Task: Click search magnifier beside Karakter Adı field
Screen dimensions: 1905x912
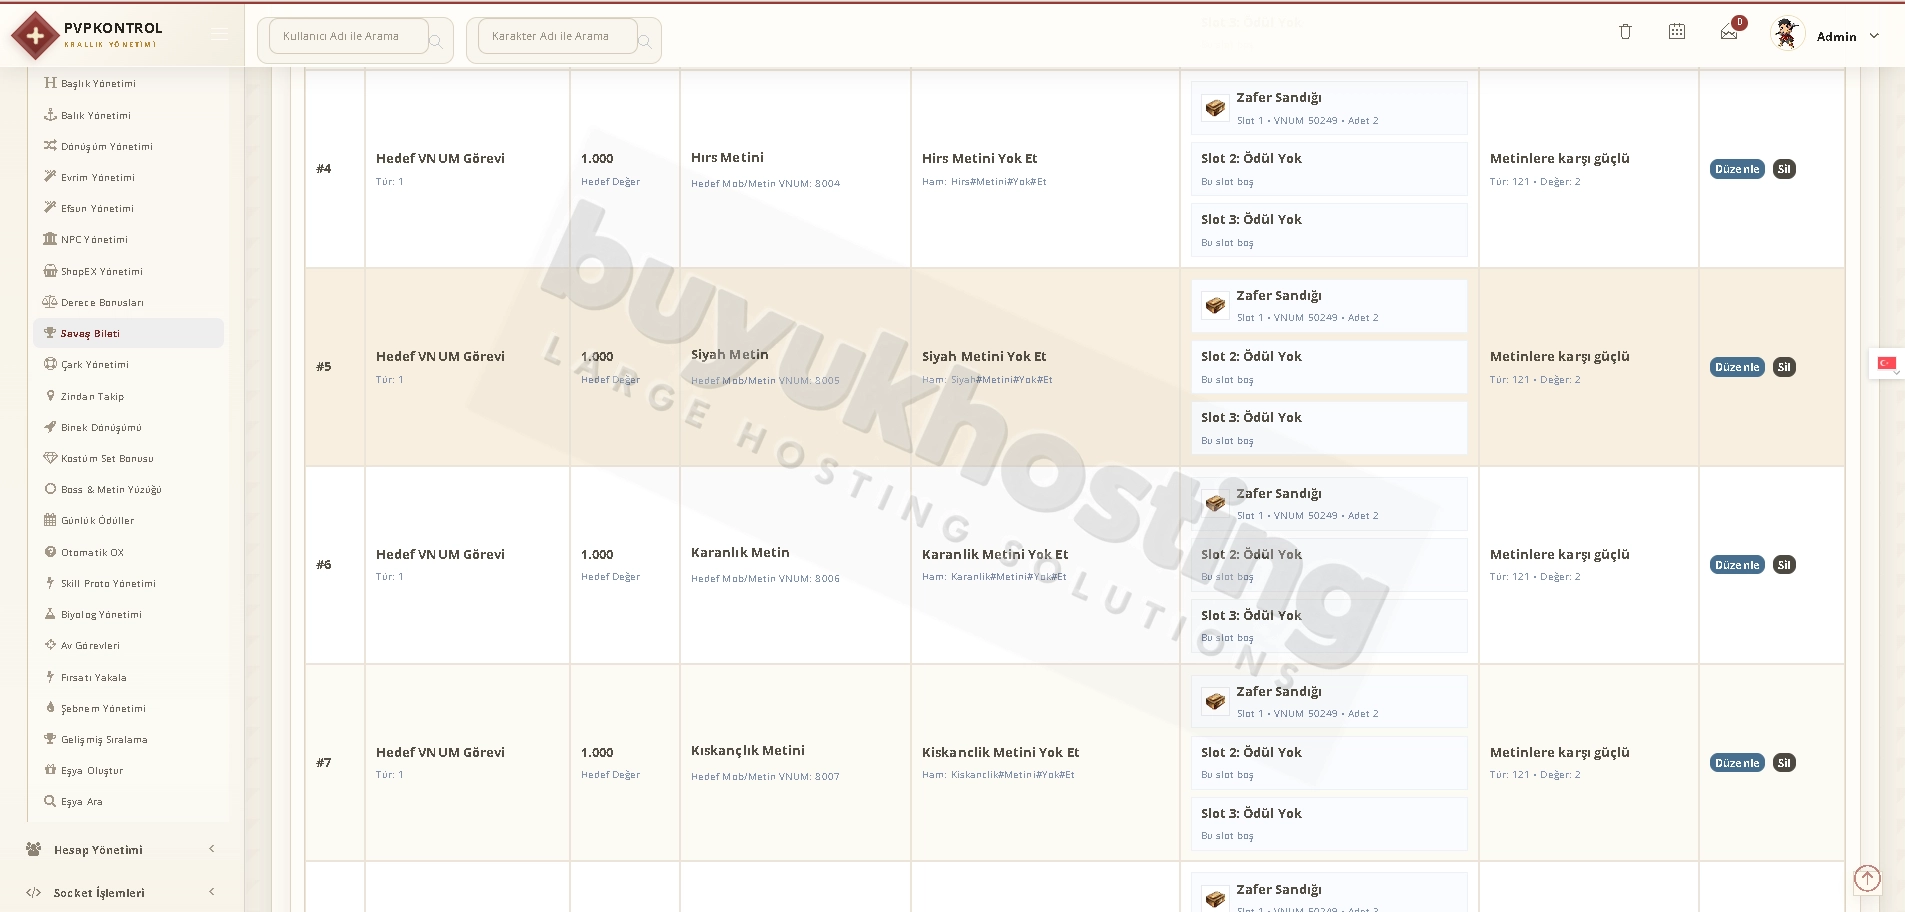Action: point(645,41)
